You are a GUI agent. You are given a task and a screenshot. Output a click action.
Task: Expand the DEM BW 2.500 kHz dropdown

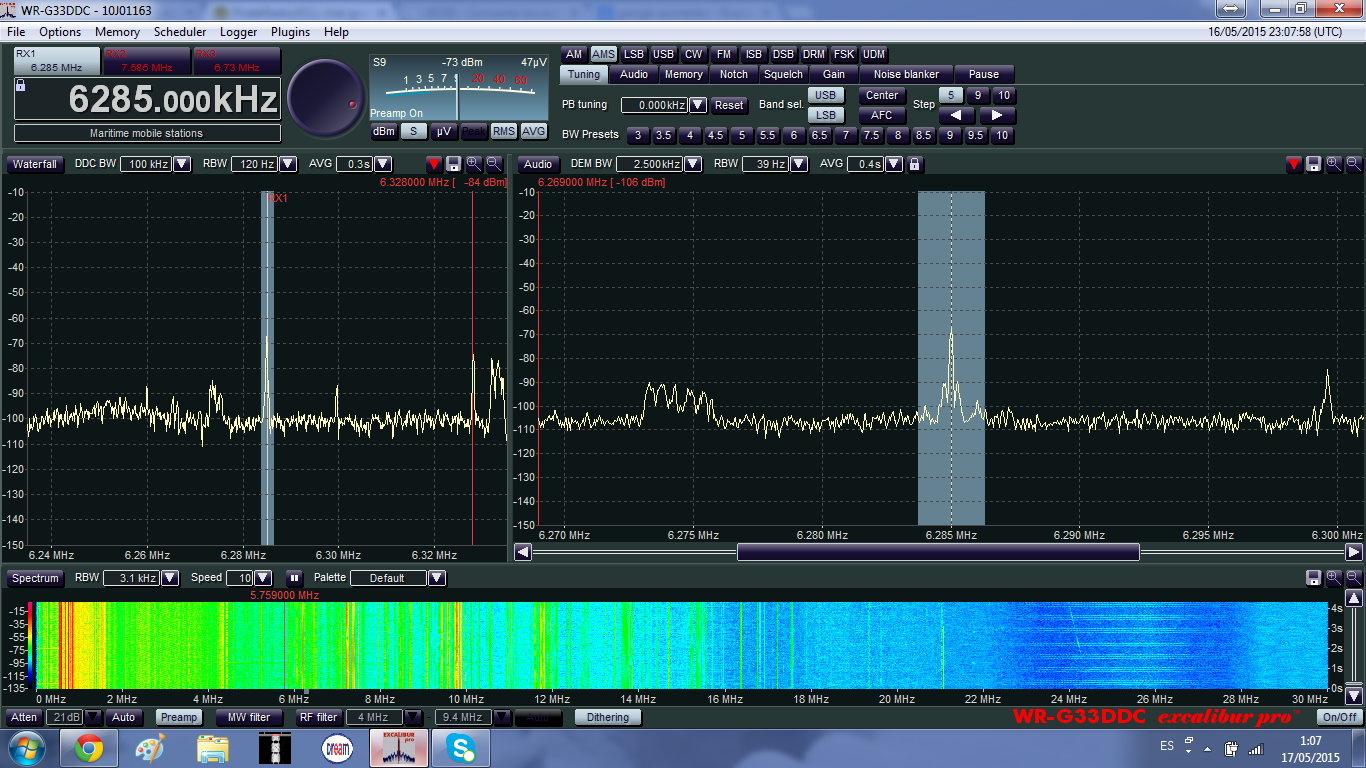tap(692, 164)
